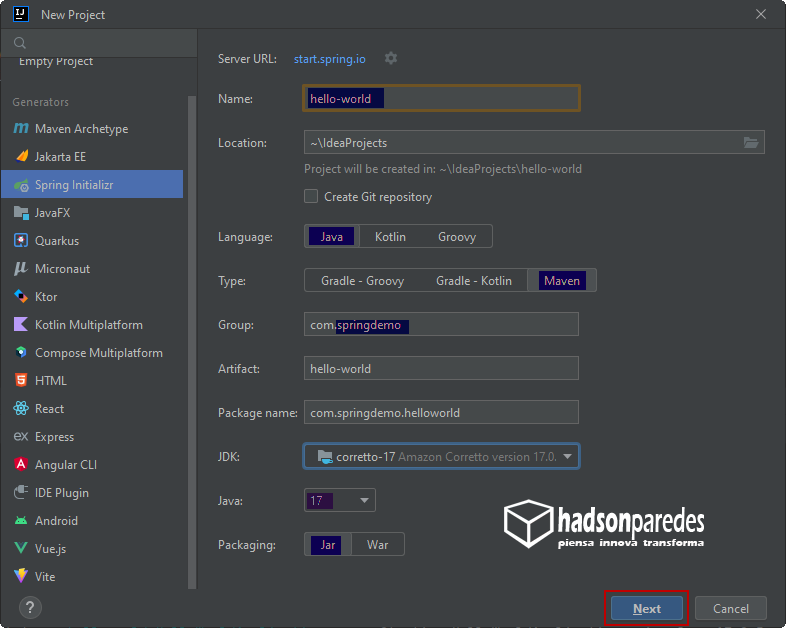Click the Quarkus generator icon

pos(21,241)
